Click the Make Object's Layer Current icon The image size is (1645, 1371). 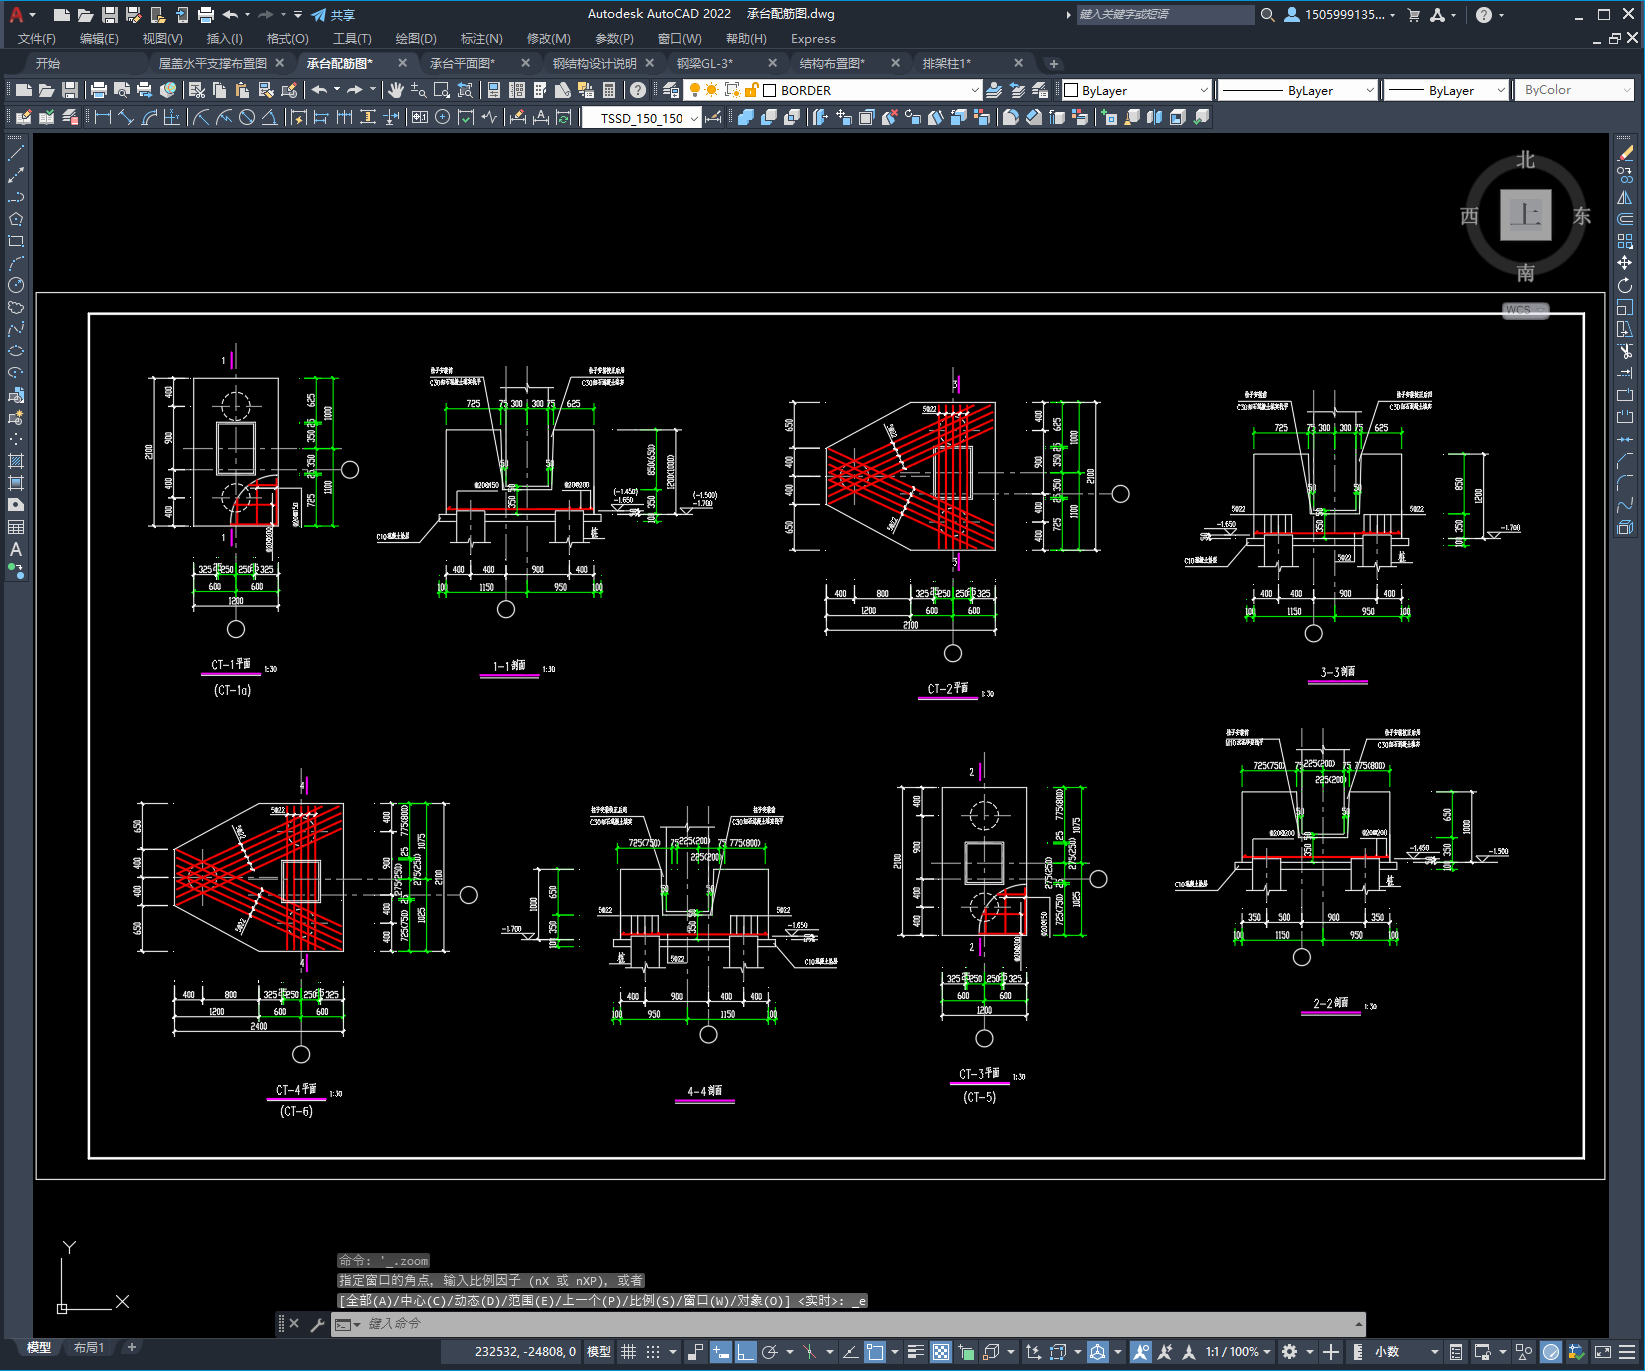pyautogui.click(x=994, y=90)
